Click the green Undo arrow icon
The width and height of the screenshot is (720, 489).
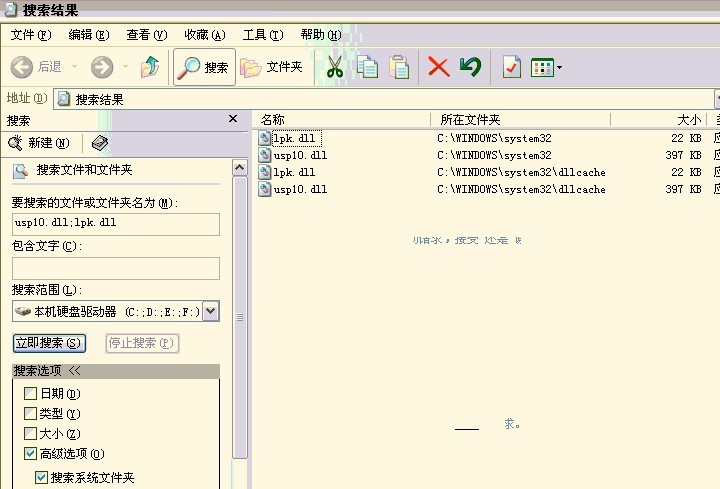[470, 67]
